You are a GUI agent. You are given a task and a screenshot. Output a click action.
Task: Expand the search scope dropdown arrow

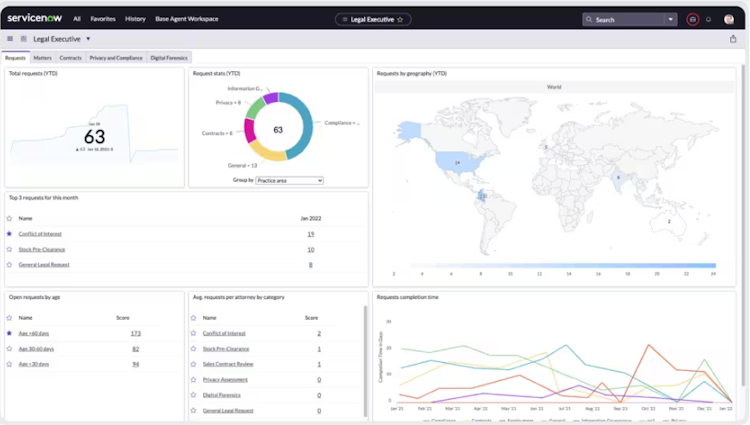[x=671, y=20]
